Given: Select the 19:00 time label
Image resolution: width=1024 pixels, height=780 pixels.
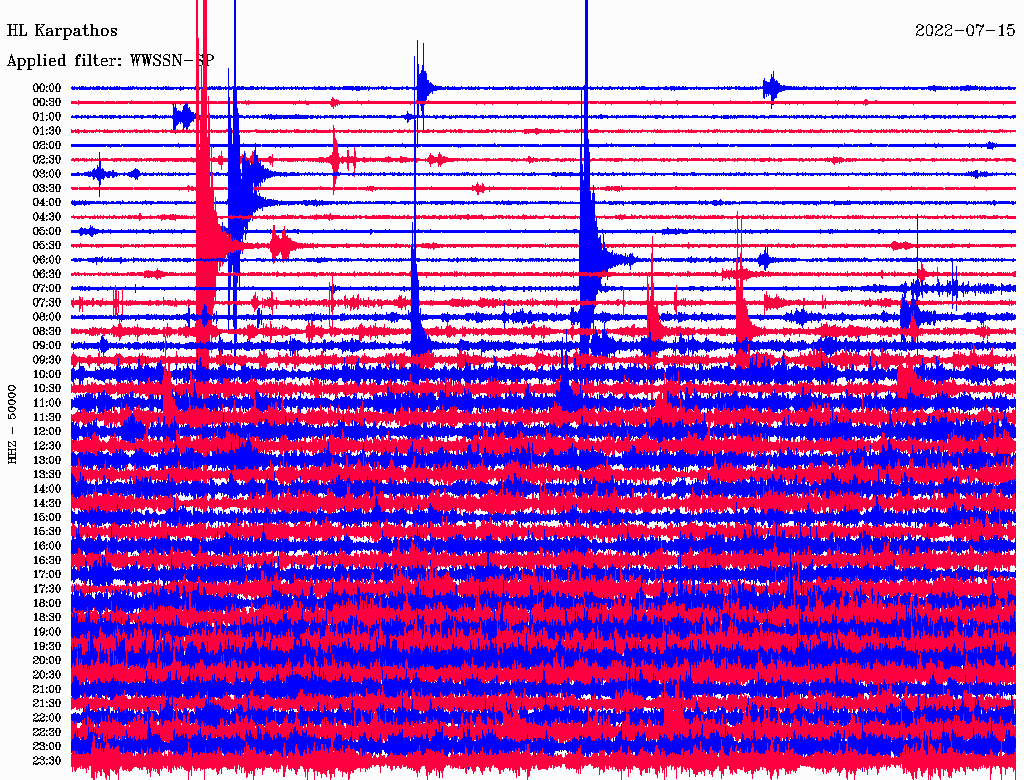Looking at the screenshot, I should [x=47, y=632].
